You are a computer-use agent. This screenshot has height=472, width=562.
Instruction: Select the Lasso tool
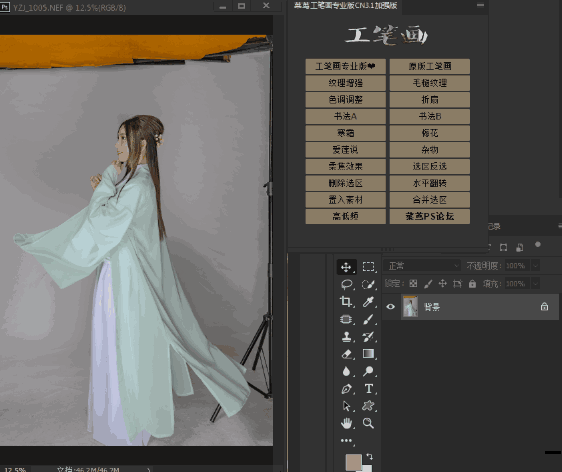(346, 285)
